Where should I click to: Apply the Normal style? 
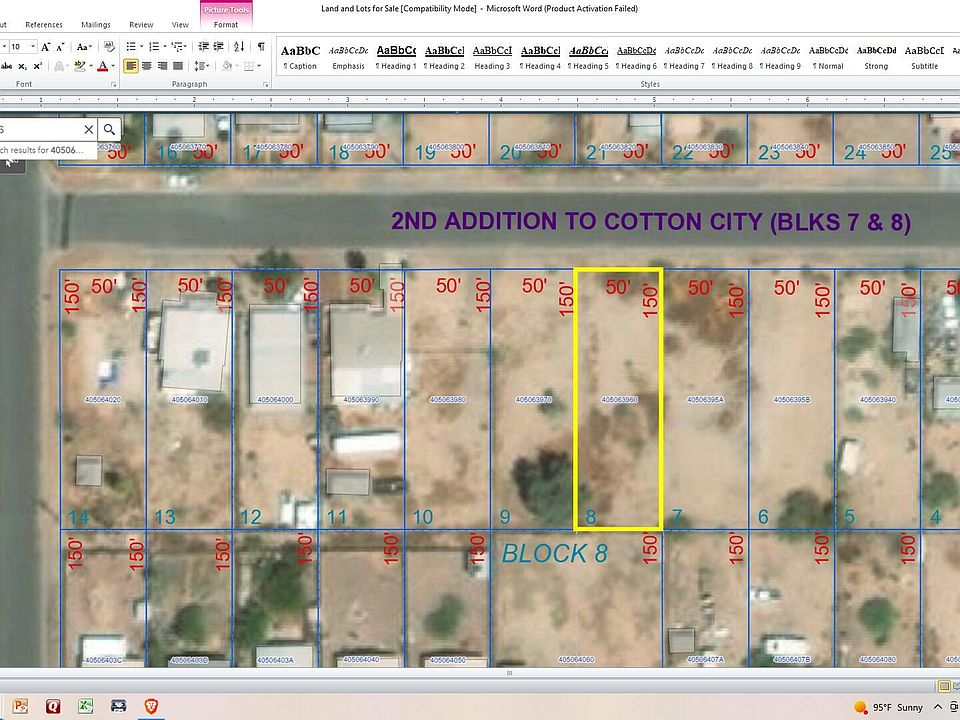click(x=828, y=58)
